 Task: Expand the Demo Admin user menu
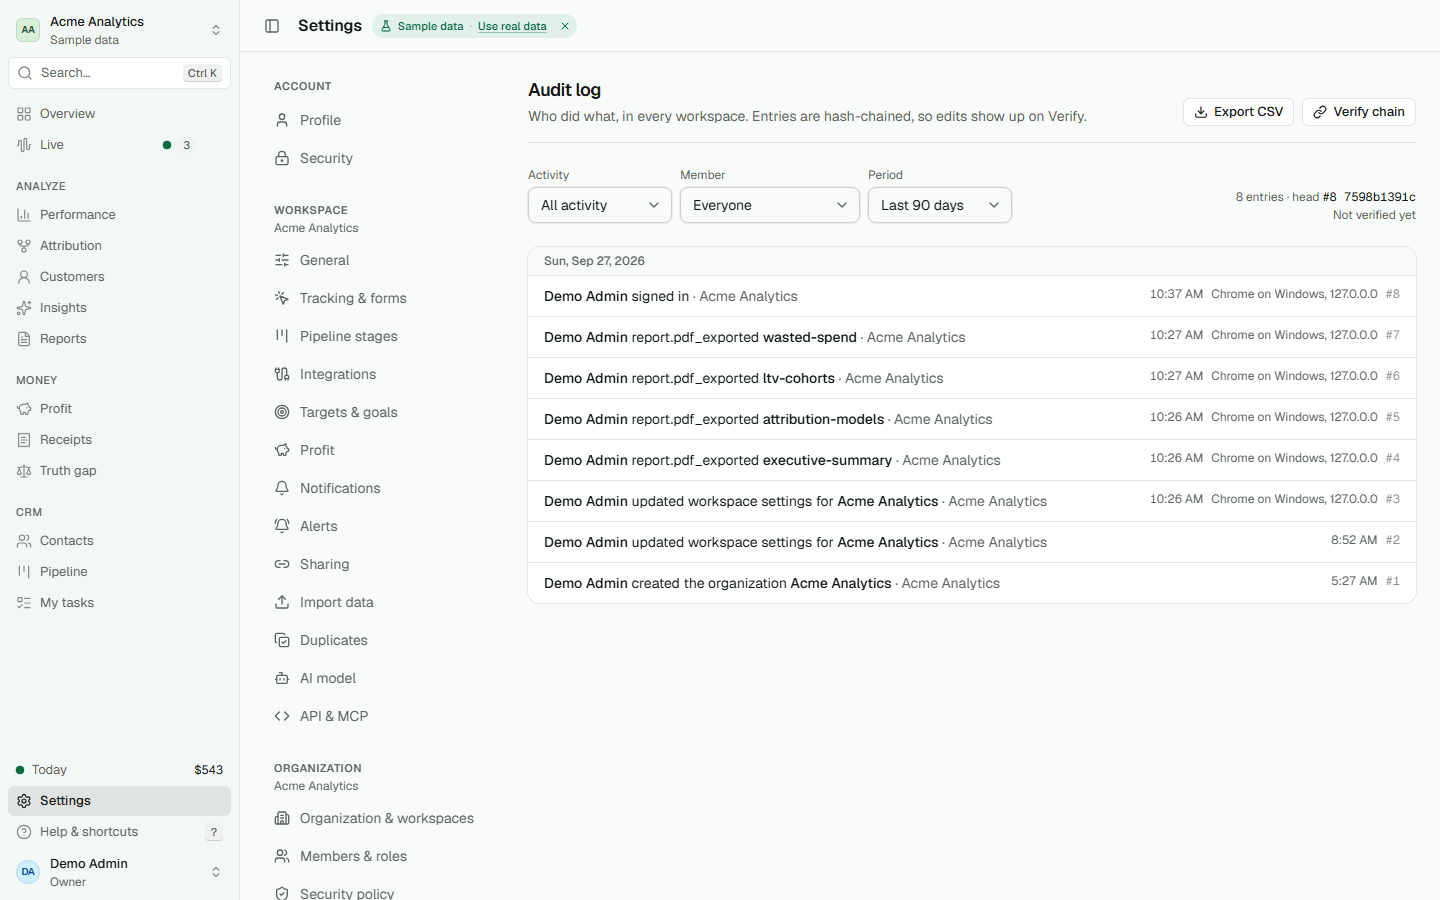(x=119, y=872)
